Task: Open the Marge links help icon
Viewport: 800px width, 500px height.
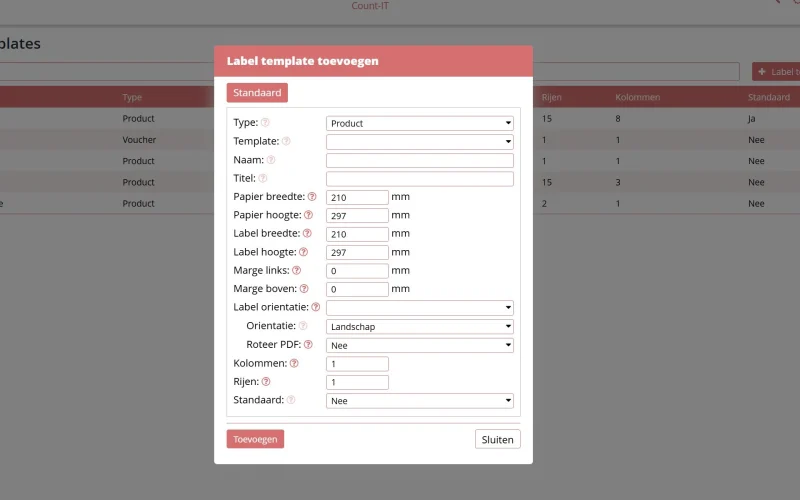Action: 296,270
